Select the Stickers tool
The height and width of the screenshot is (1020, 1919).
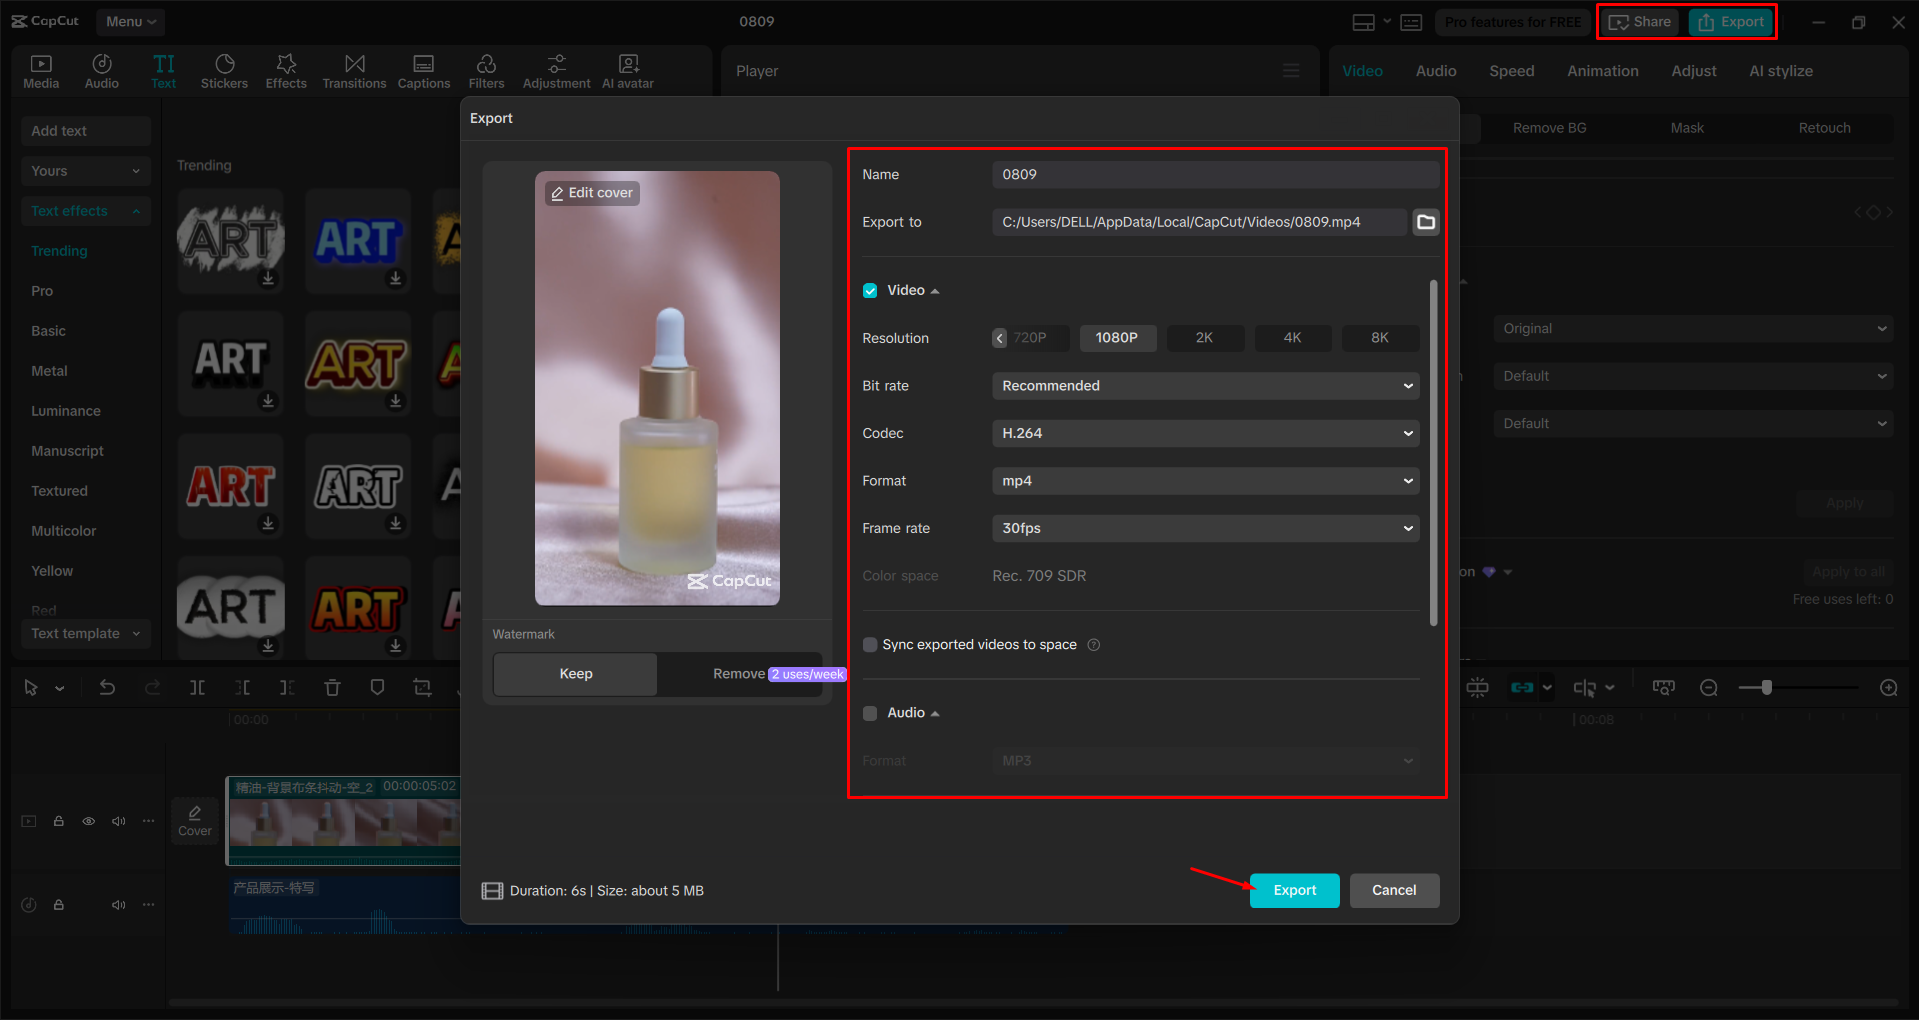[x=225, y=70]
